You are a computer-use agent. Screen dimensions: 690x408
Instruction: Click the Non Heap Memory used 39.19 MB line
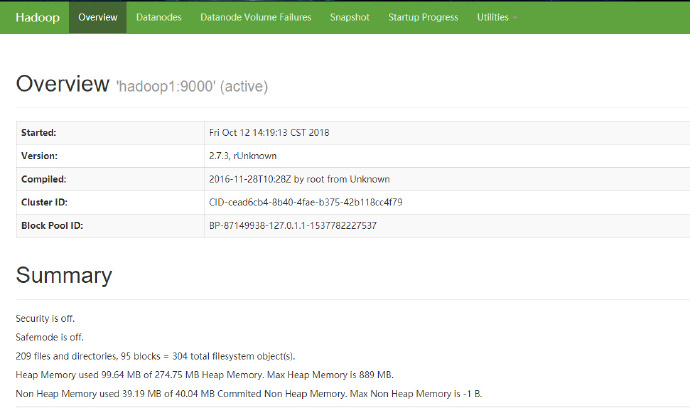click(249, 393)
